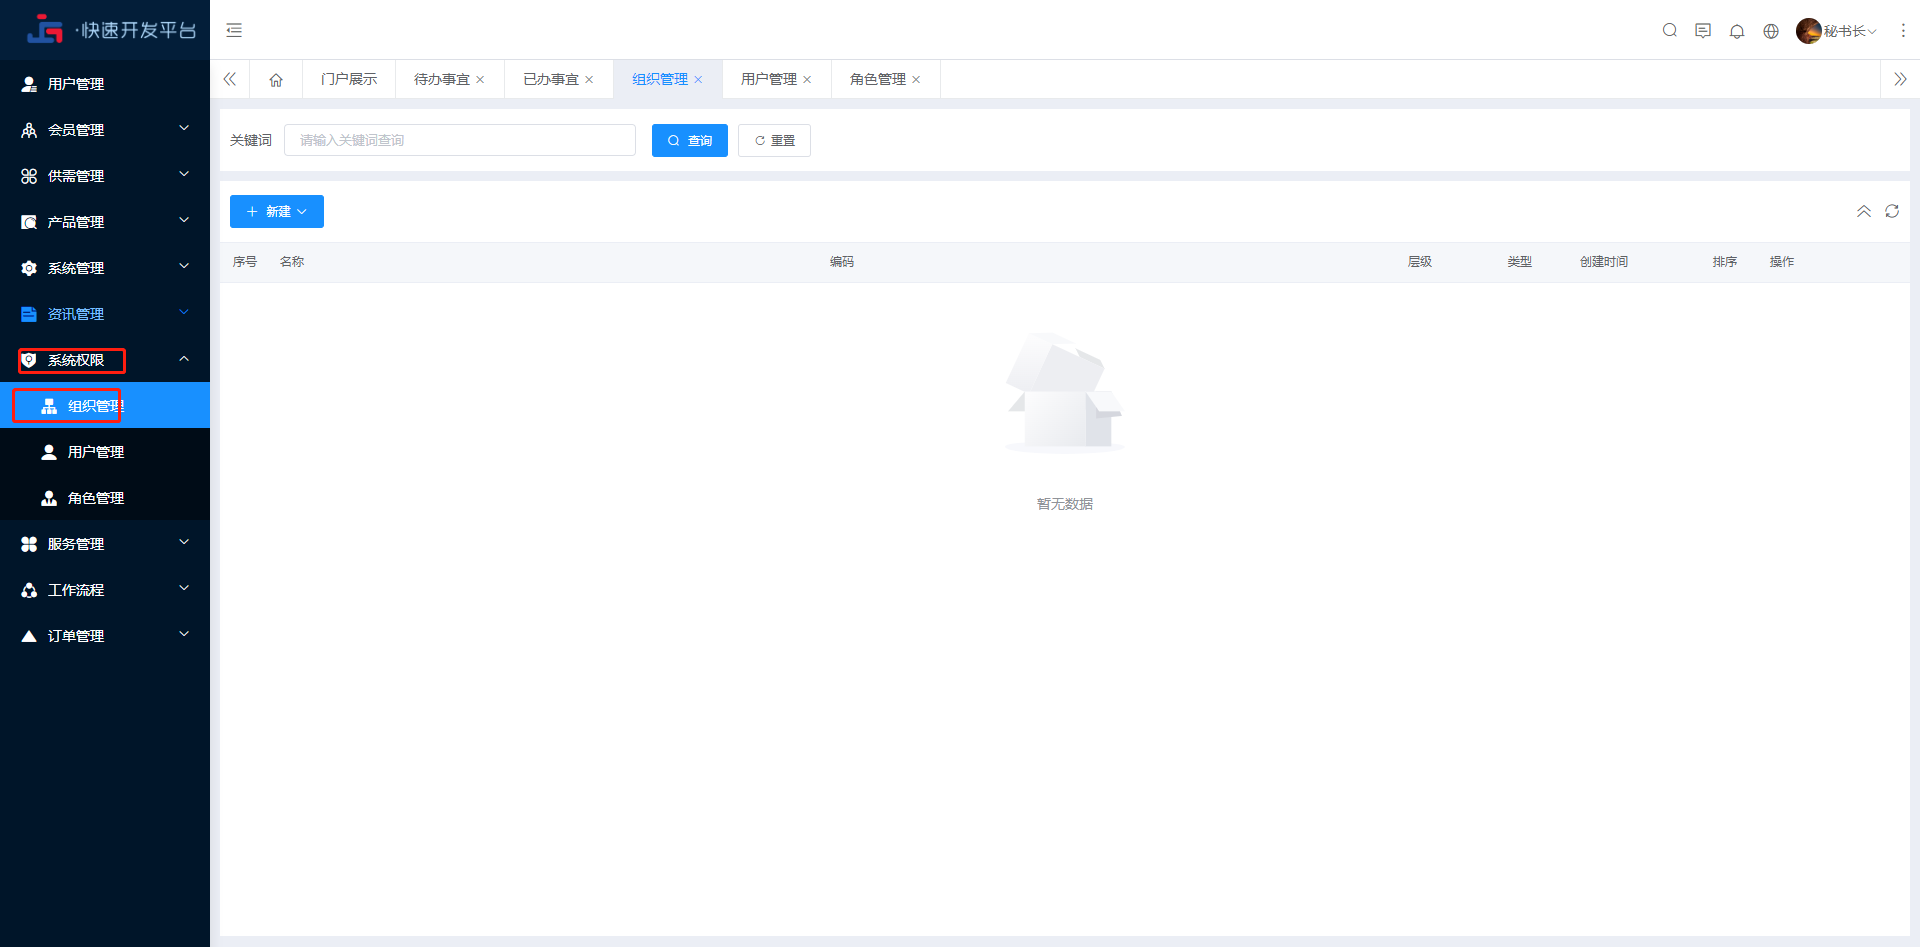
Task: Switch to the 角色管理 tab
Action: [878, 80]
